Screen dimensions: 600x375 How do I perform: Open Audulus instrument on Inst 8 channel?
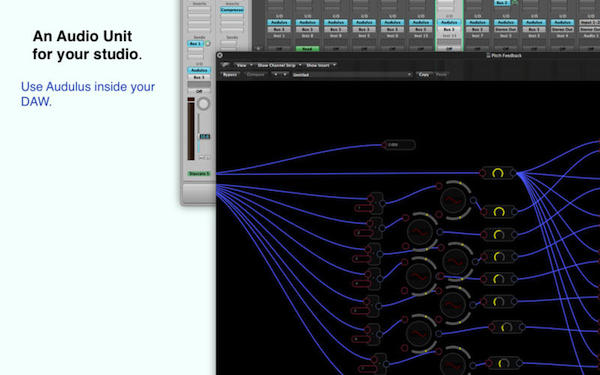coord(307,23)
